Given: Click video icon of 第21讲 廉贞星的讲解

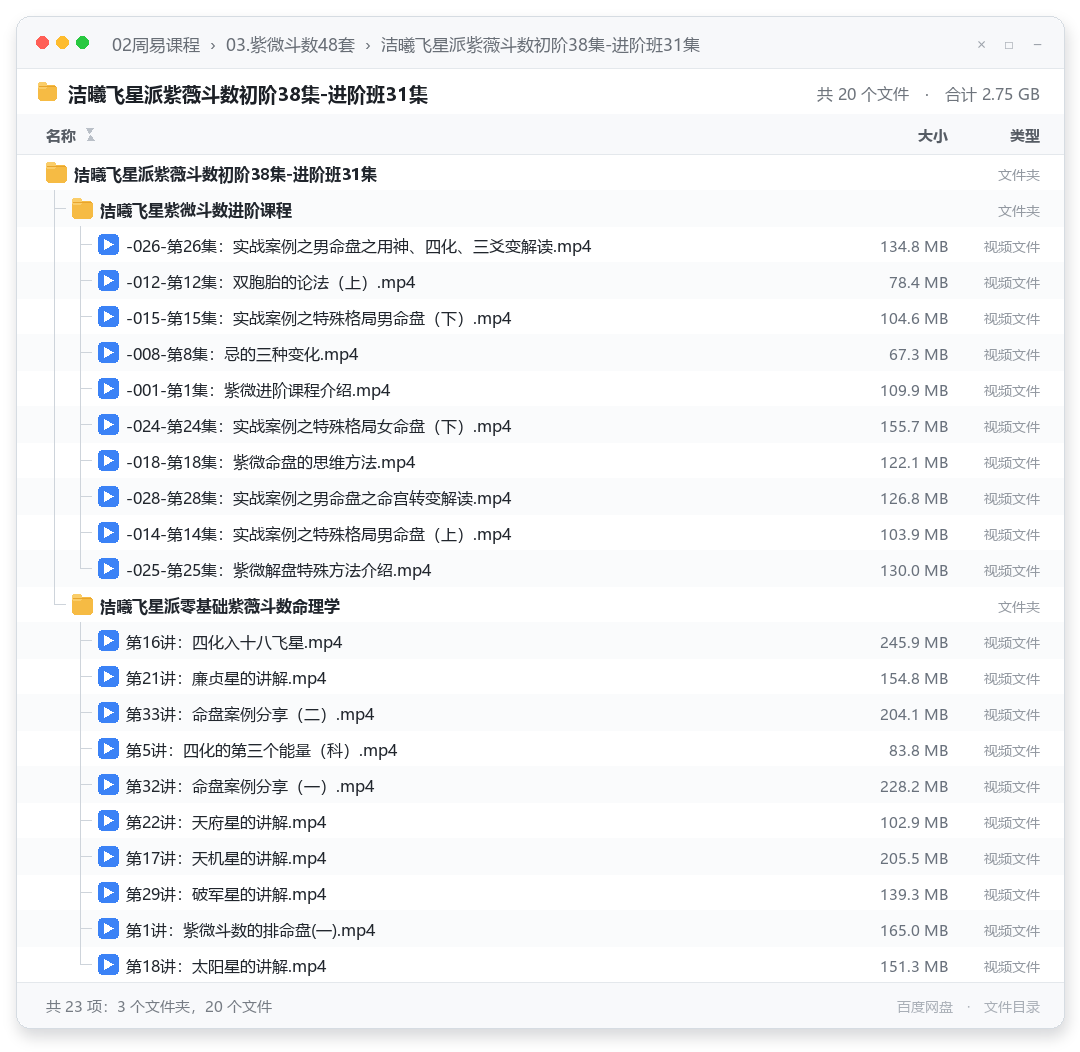Looking at the screenshot, I should 108,677.
